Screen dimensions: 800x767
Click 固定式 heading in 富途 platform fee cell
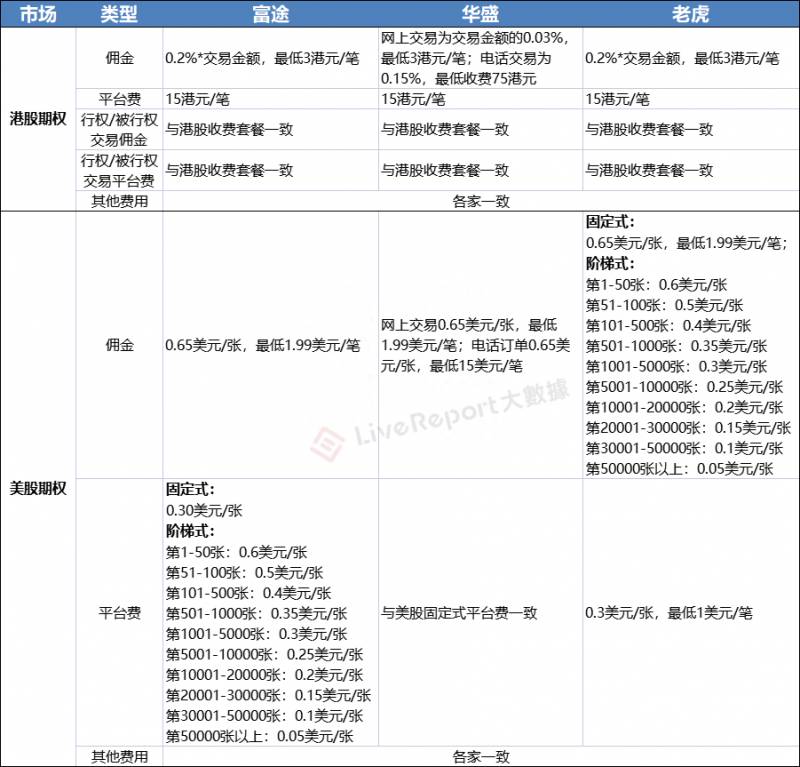coord(190,489)
